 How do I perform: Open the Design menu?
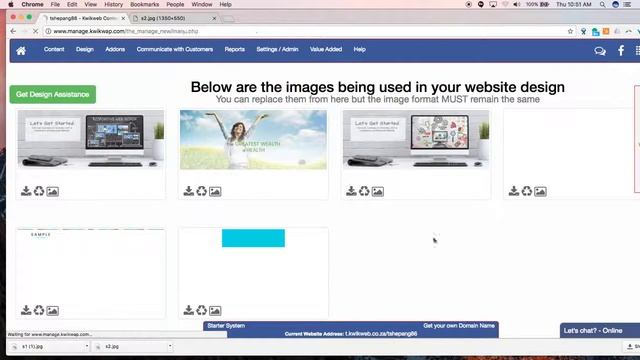(x=84, y=49)
